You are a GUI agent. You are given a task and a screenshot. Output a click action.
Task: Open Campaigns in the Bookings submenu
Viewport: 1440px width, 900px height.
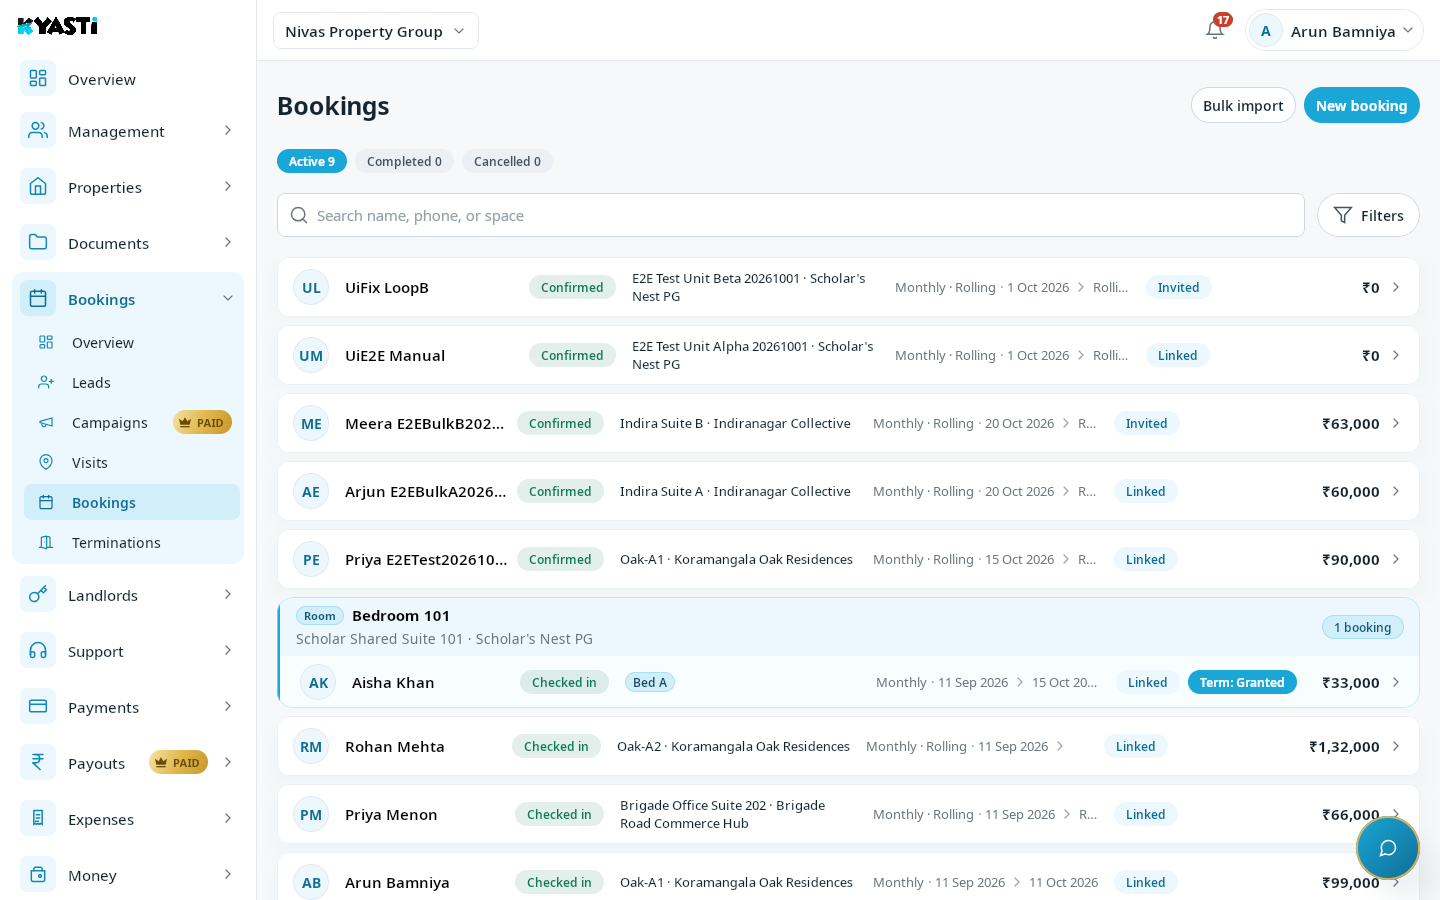[132, 422]
